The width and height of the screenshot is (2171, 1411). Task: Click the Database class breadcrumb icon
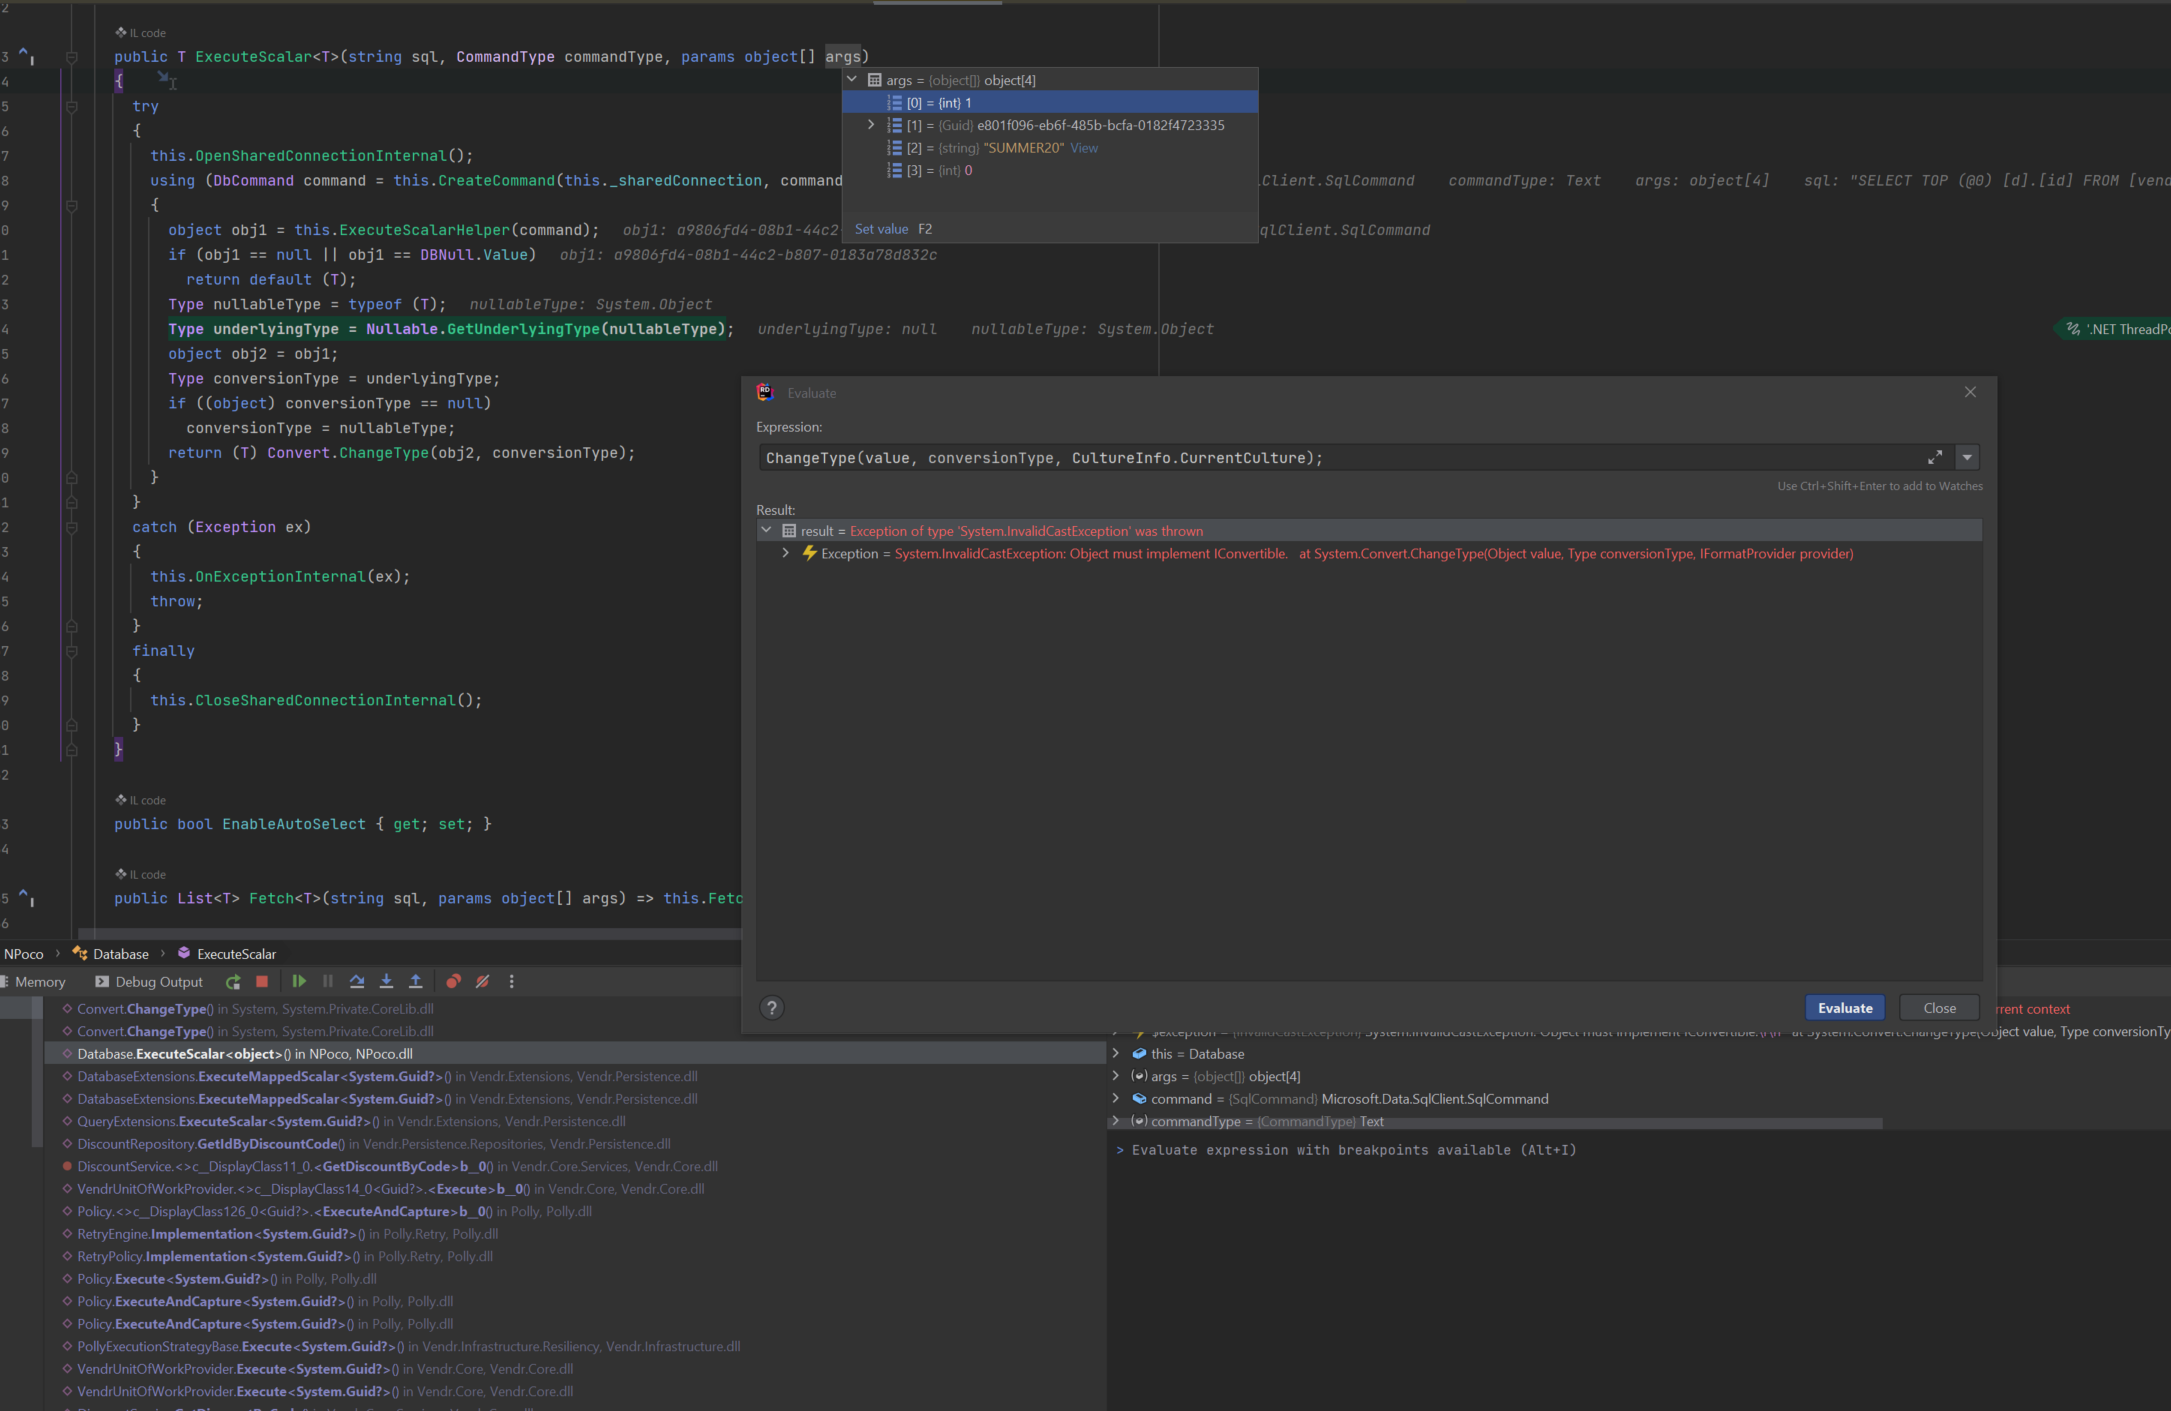[x=80, y=953]
